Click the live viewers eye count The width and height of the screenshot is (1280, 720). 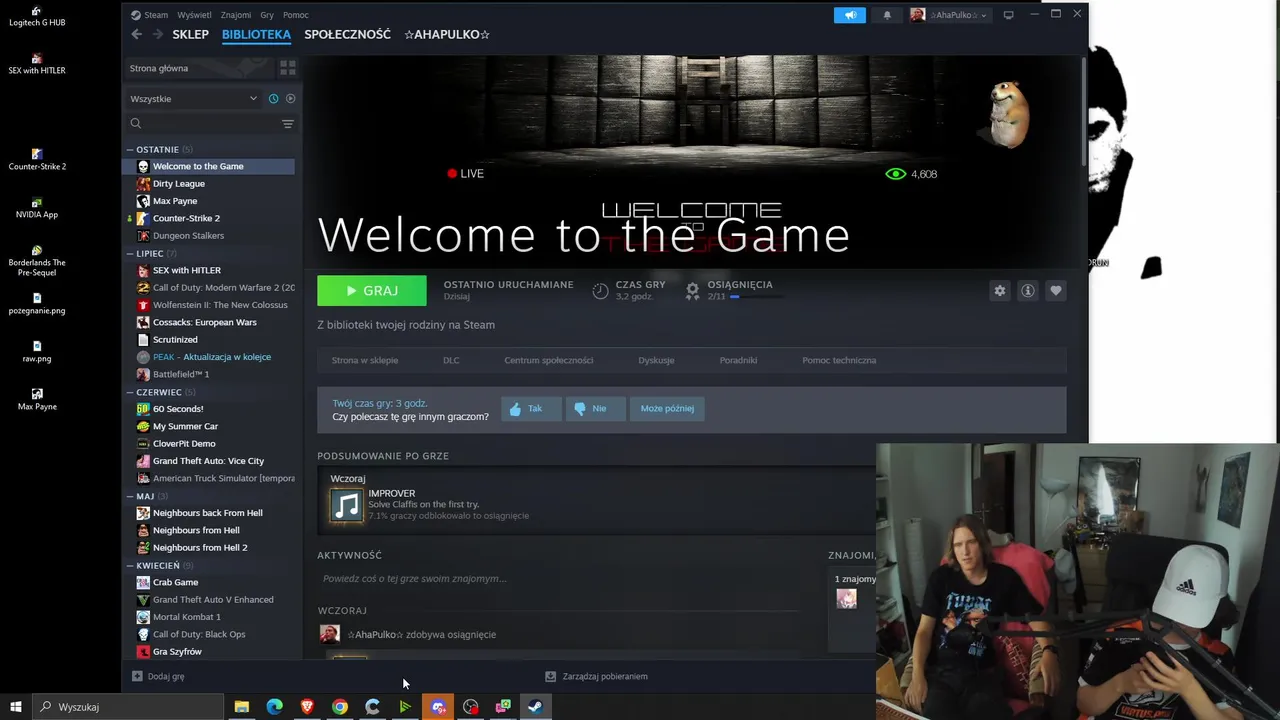[911, 174]
